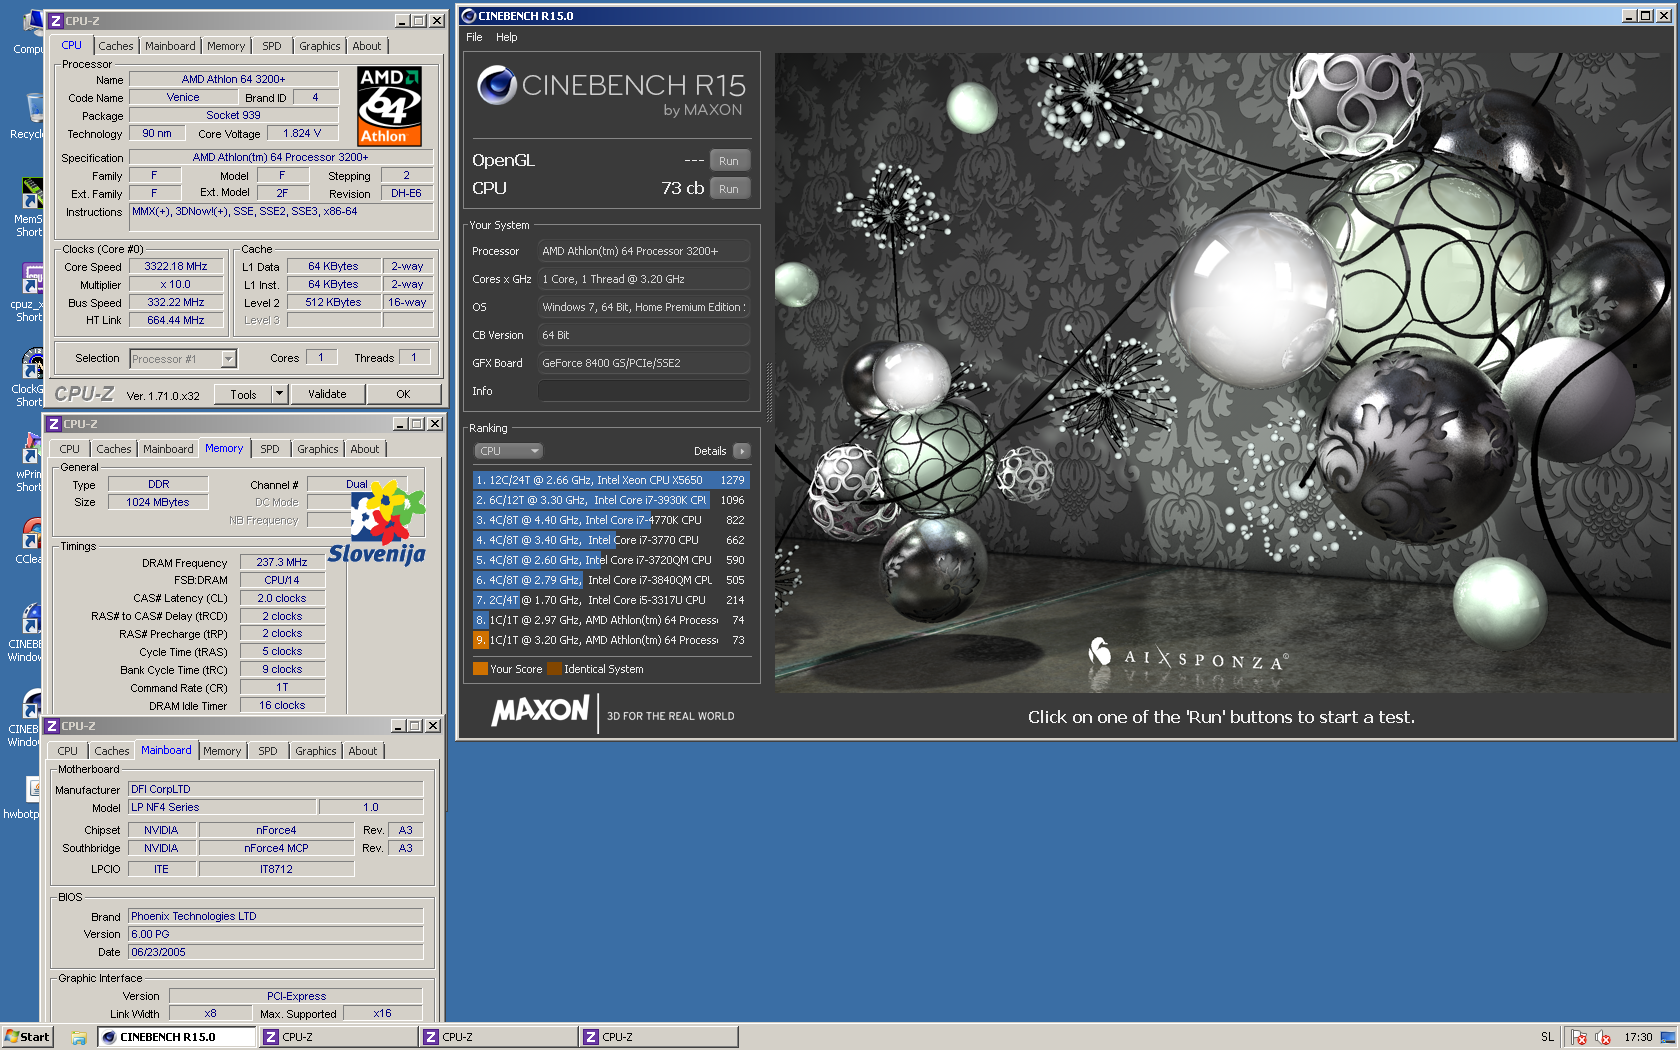The height and width of the screenshot is (1050, 1680).
Task: Click the motherboard model LP NF4 Series
Action: click(x=222, y=807)
